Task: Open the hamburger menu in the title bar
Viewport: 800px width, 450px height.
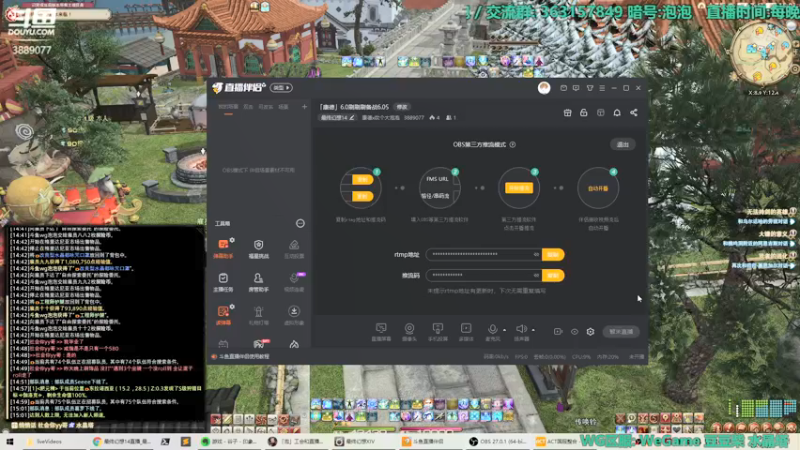Action: [602, 88]
